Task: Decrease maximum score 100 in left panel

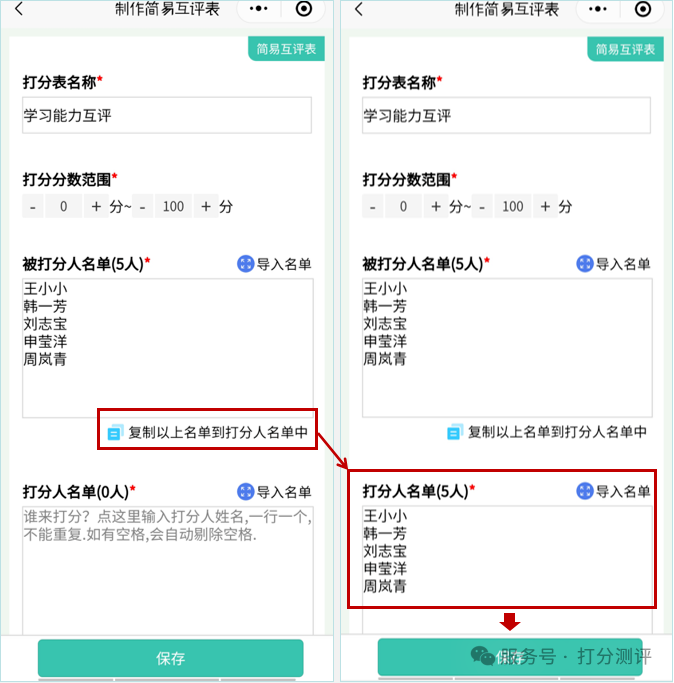Action: 142,206
